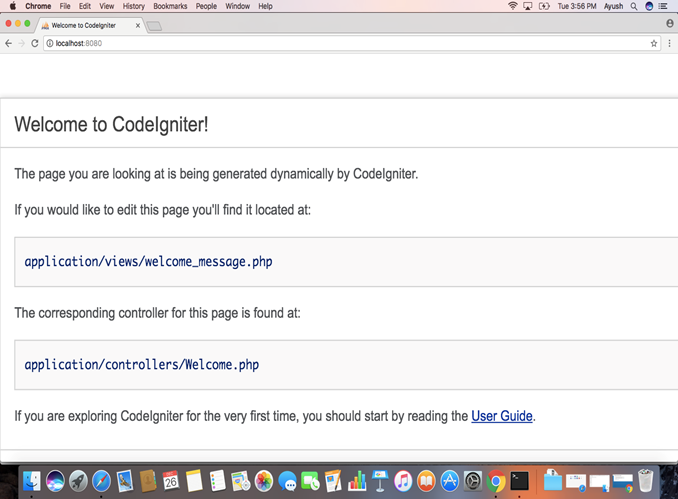The width and height of the screenshot is (678, 499).
Task: Click the Tue 3:56 PM clock
Action: (577, 6)
